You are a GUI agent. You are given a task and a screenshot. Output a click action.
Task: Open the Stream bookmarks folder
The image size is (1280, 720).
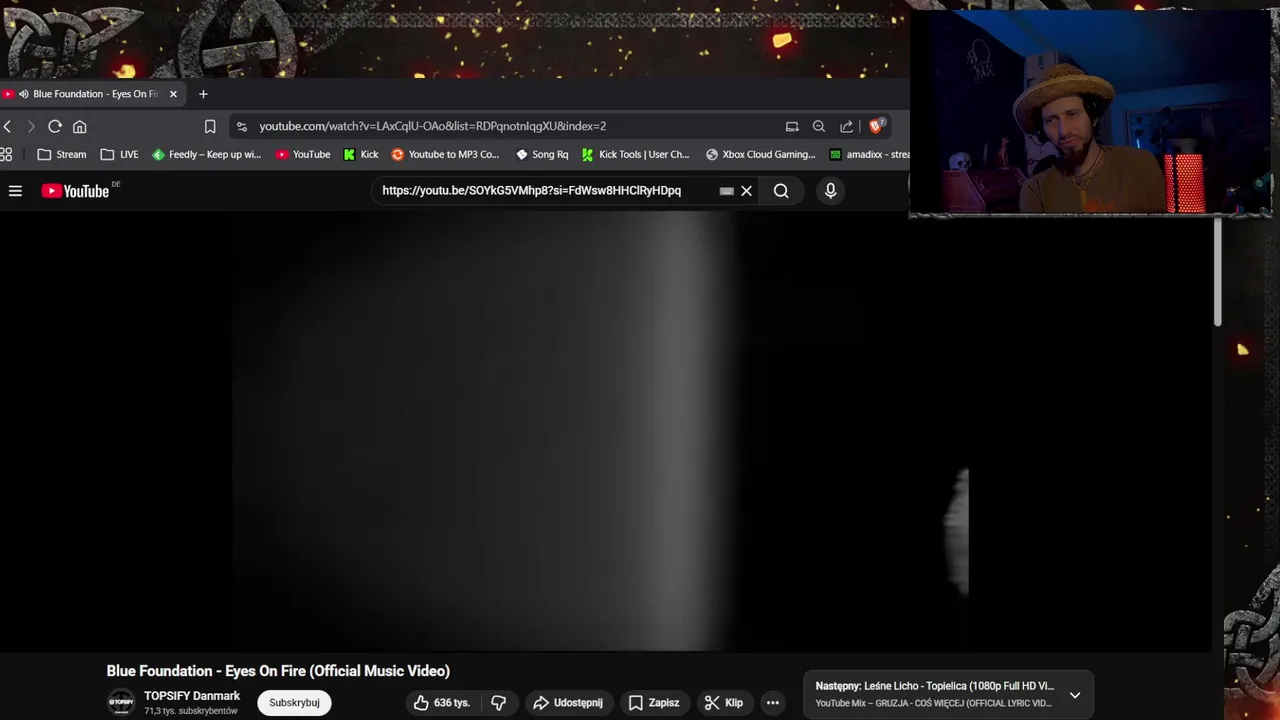tap(62, 154)
